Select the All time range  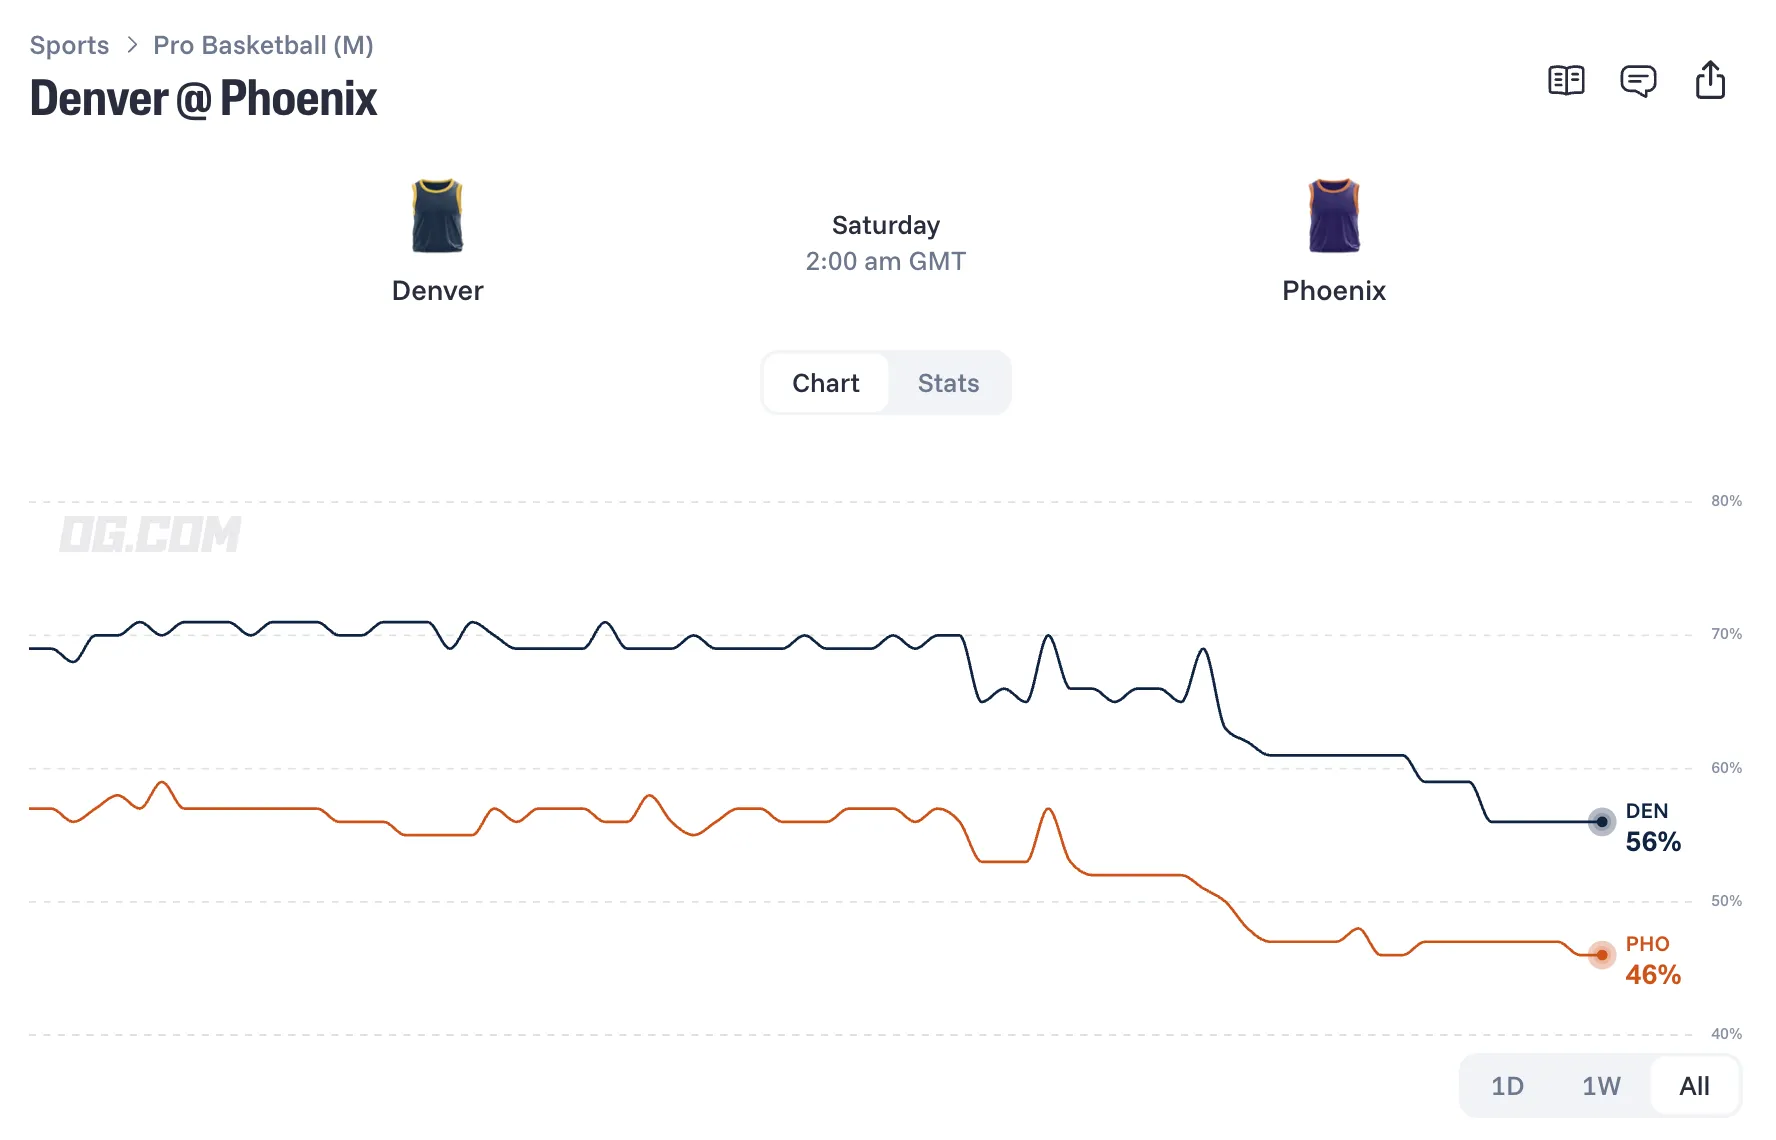(1694, 1086)
